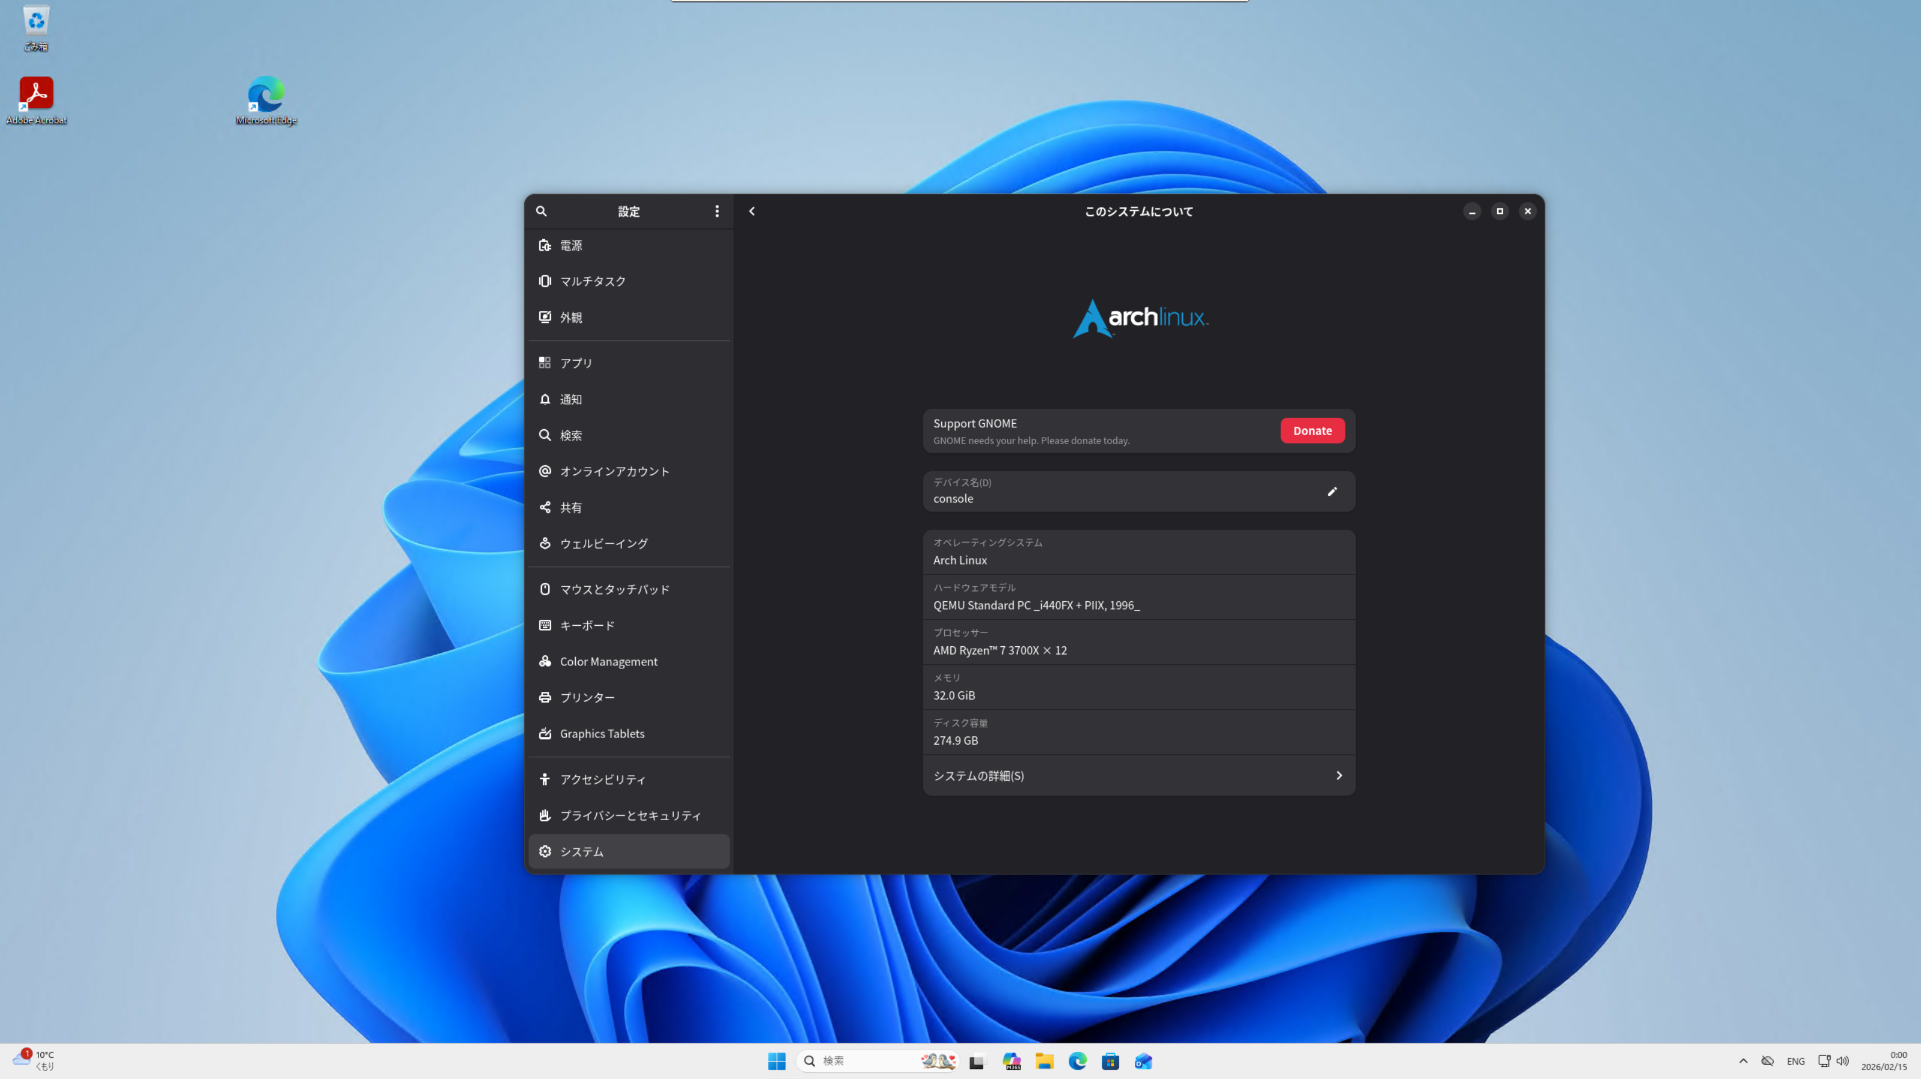Show hidden system tray icons
Screen dimensions: 1921x1079
[1743, 1061]
